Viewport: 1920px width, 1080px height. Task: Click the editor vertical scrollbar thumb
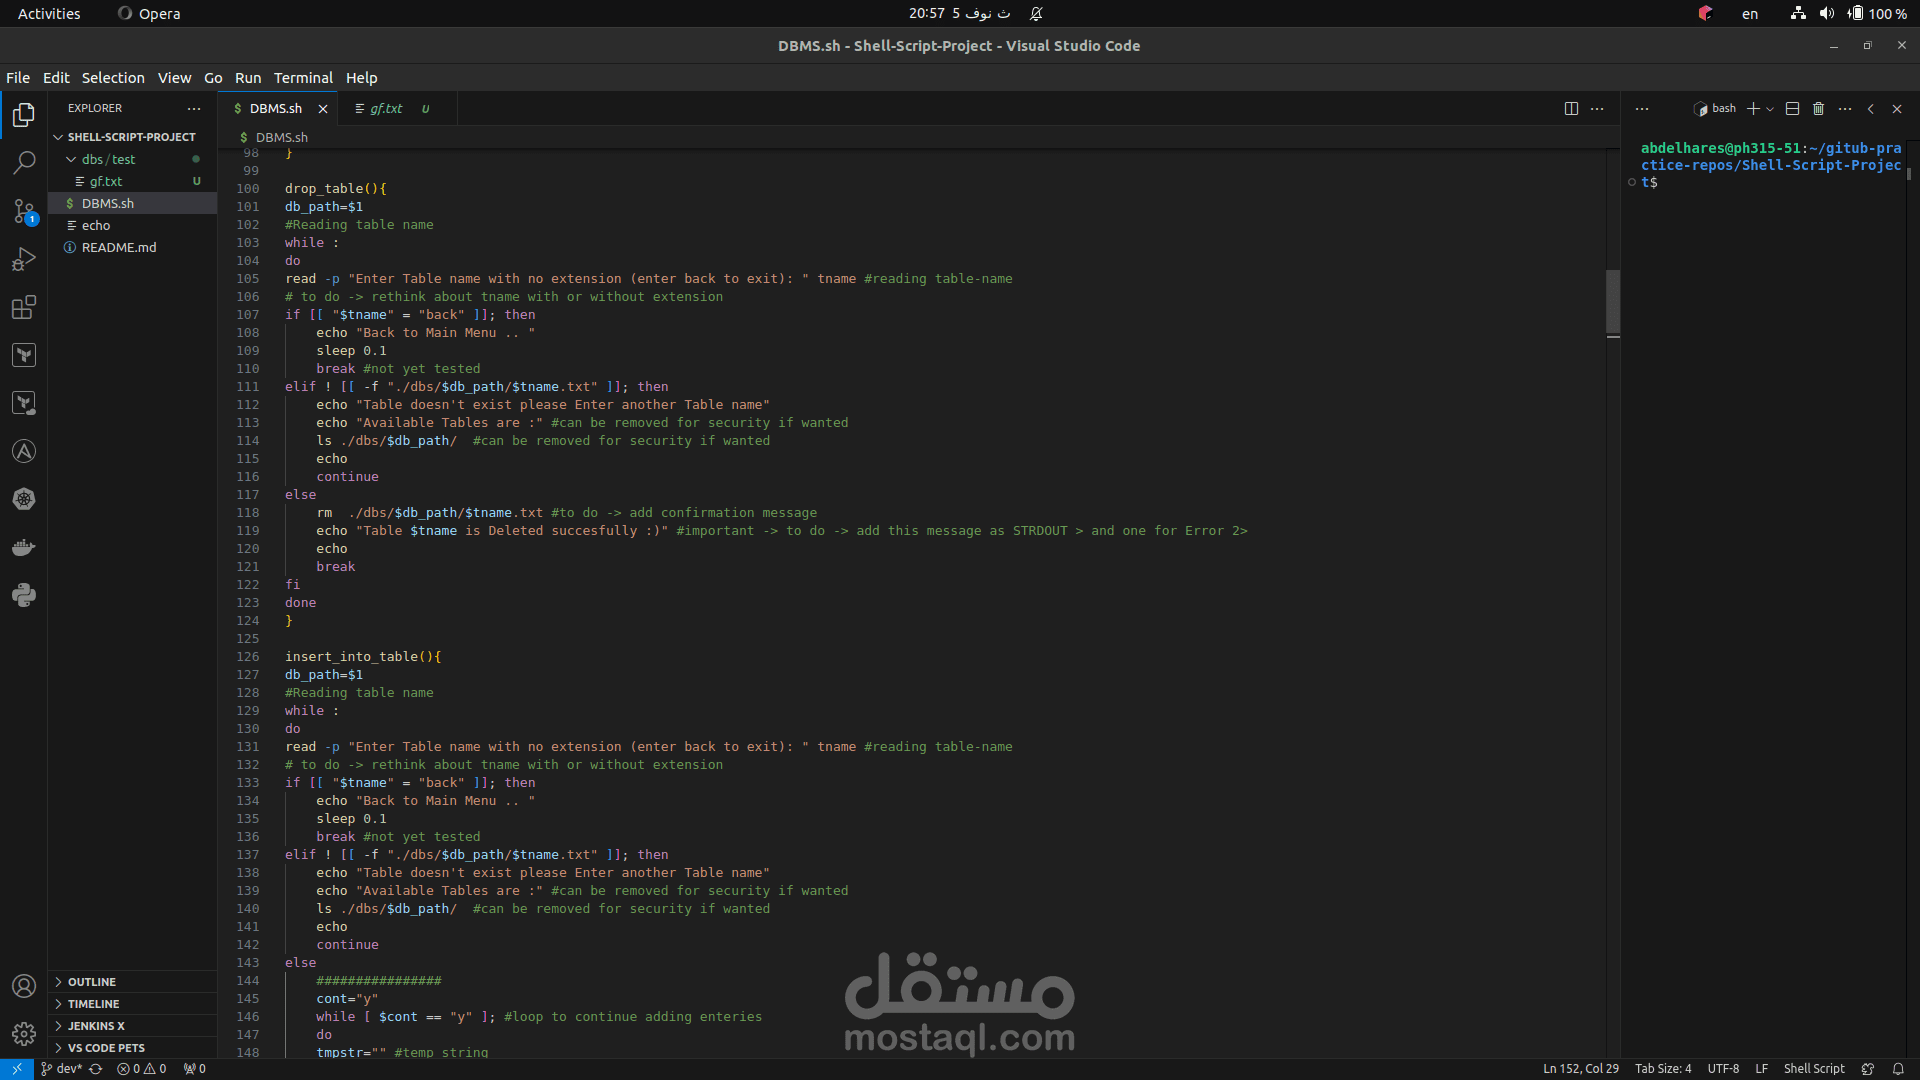pos(1612,300)
